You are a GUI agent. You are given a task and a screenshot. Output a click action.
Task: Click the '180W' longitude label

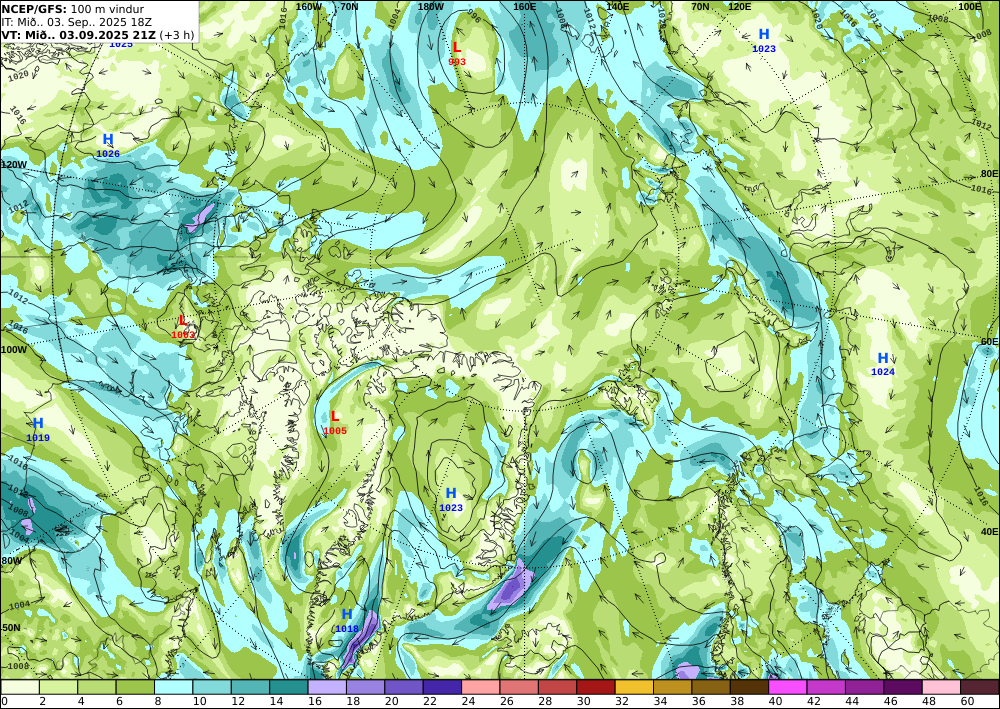click(430, 6)
